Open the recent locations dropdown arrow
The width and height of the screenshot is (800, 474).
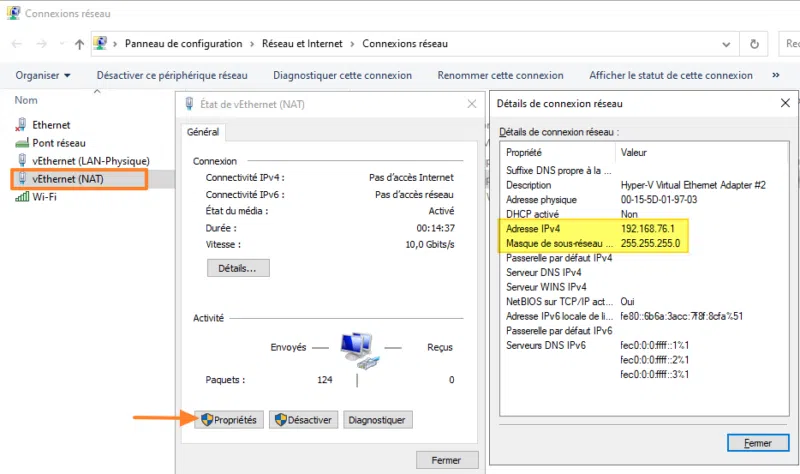click(x=60, y=44)
